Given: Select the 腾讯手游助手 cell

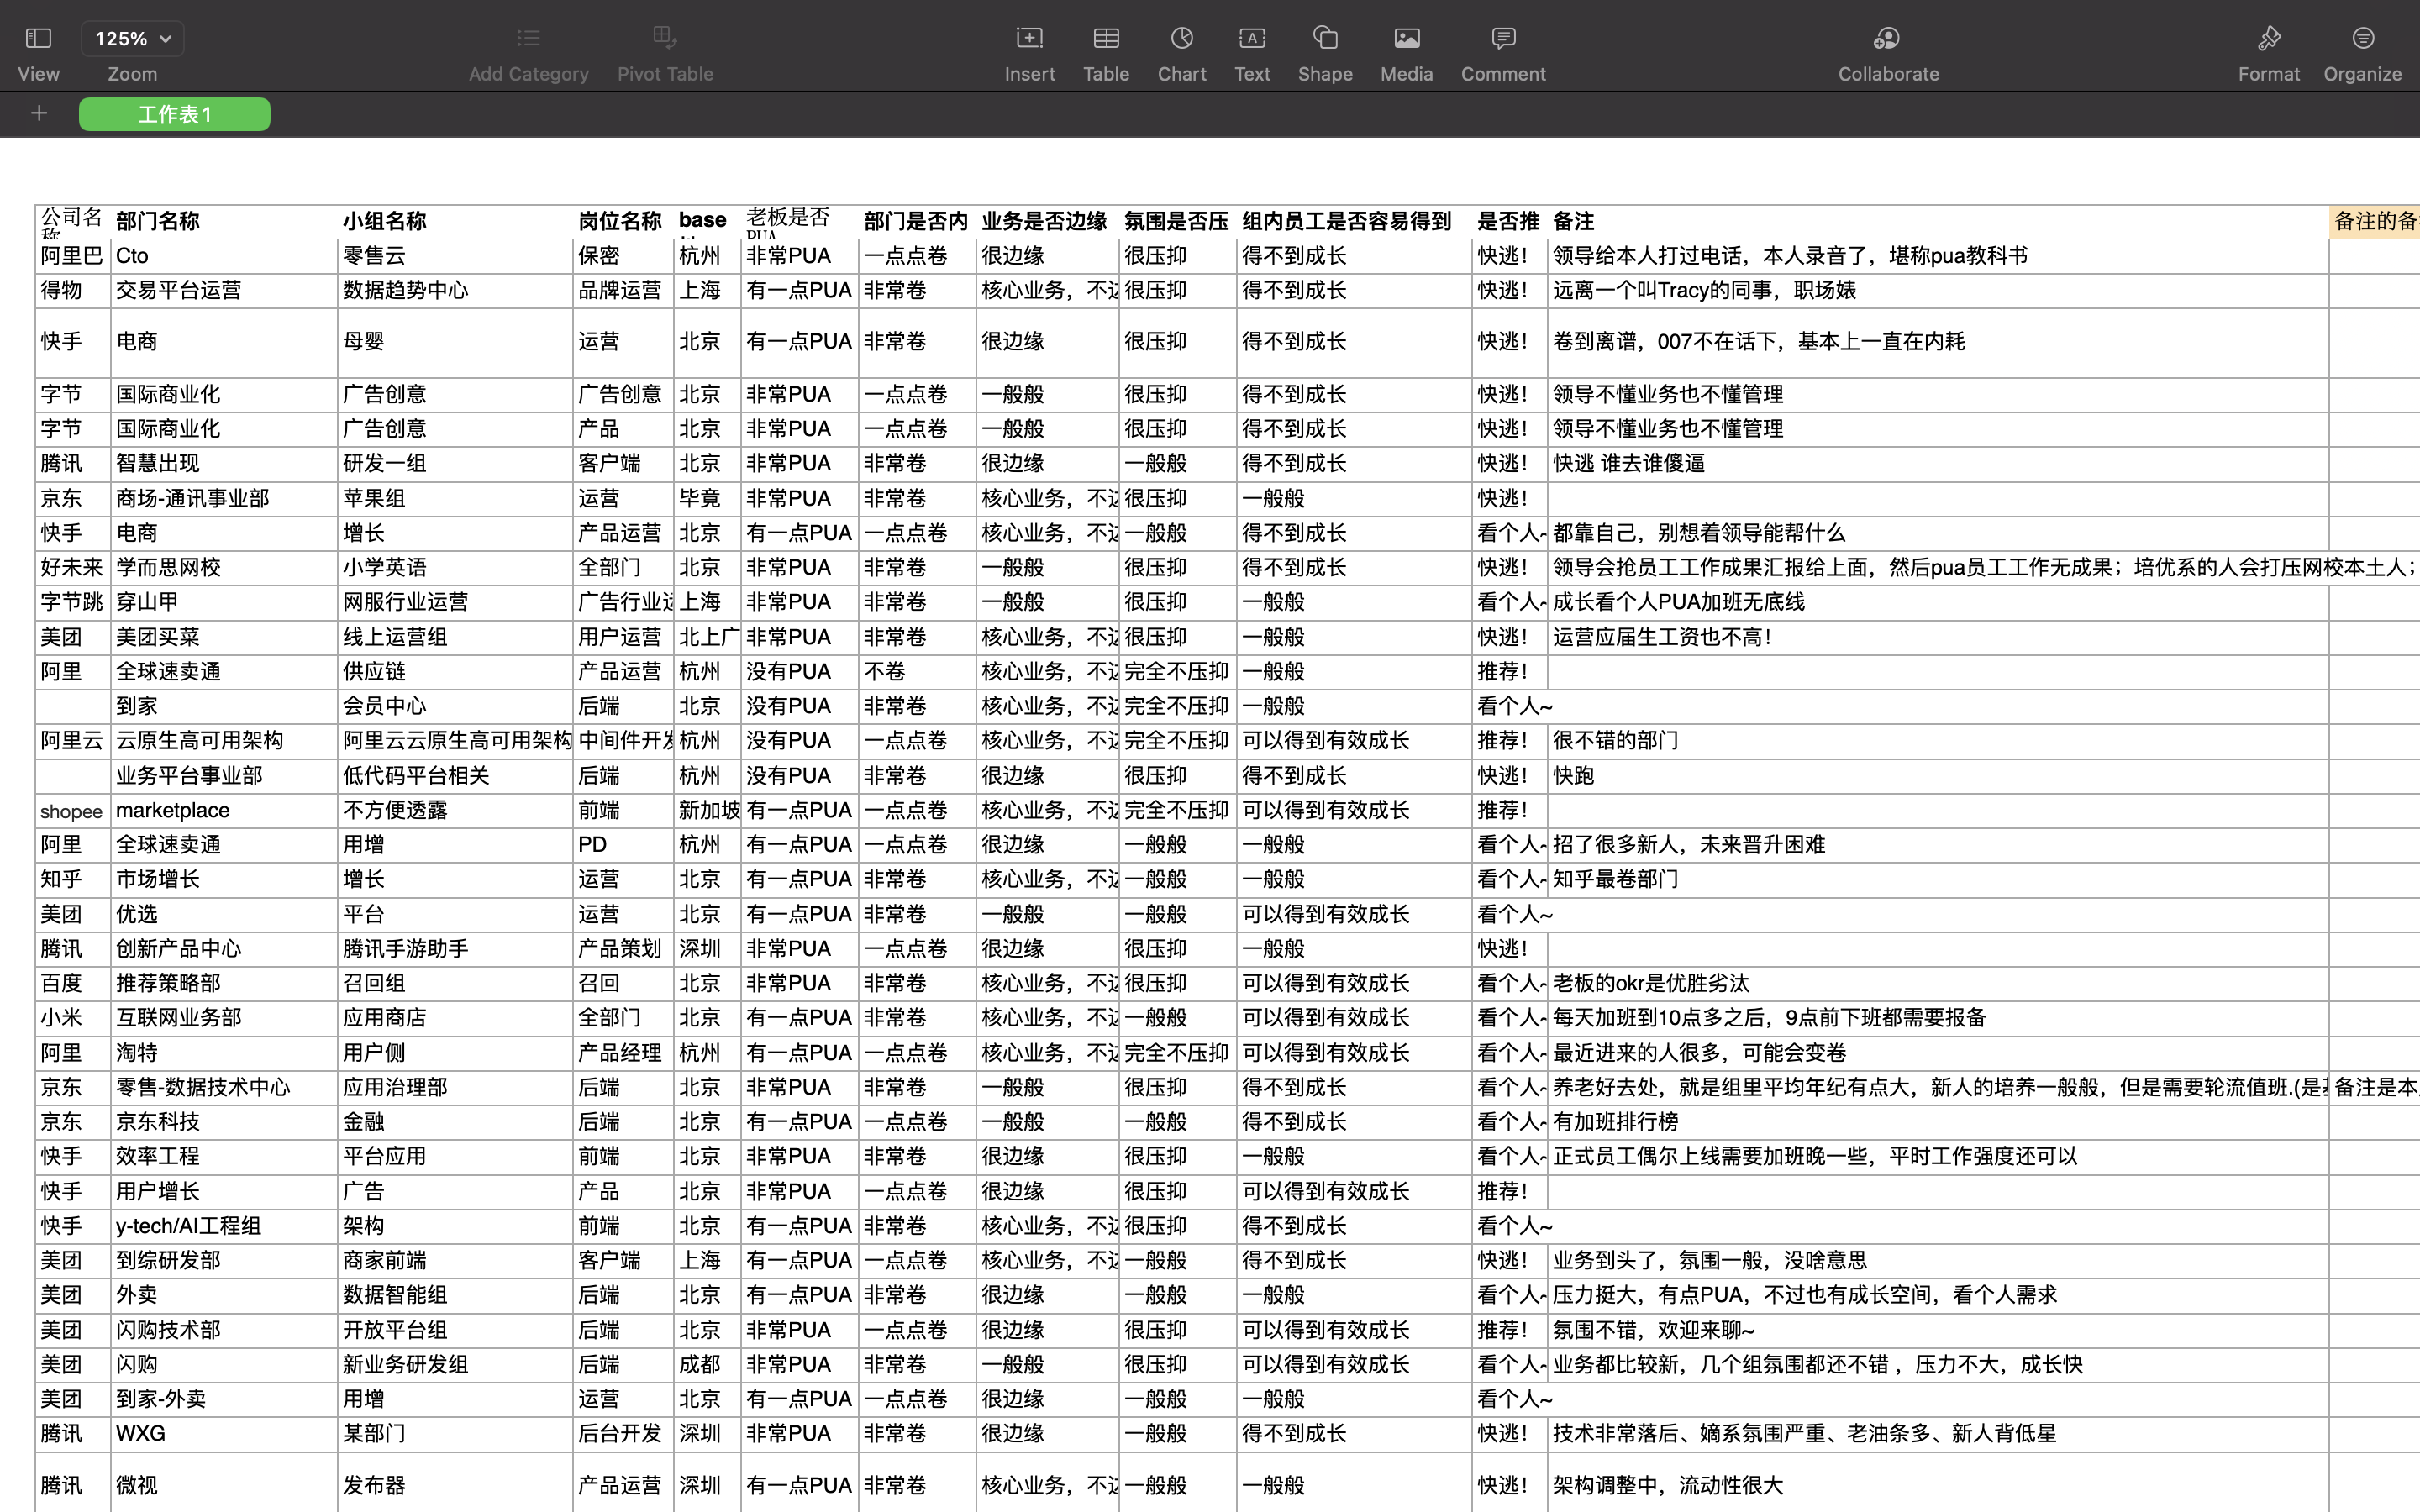Looking at the screenshot, I should point(455,949).
